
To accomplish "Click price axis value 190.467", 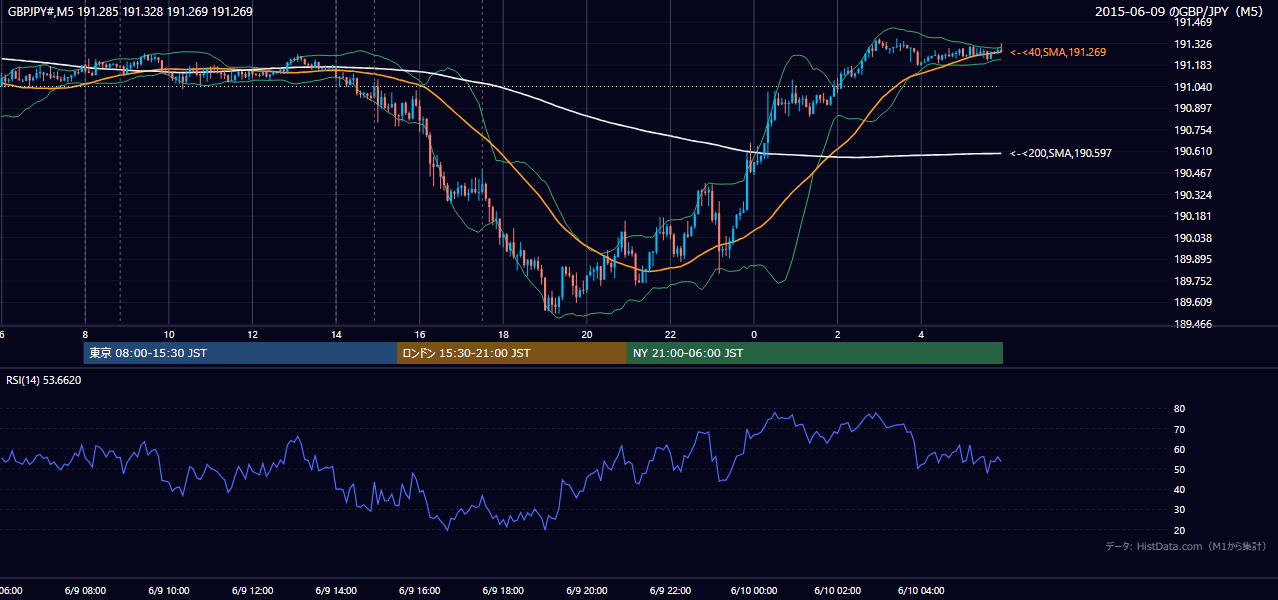I will coord(1193,173).
